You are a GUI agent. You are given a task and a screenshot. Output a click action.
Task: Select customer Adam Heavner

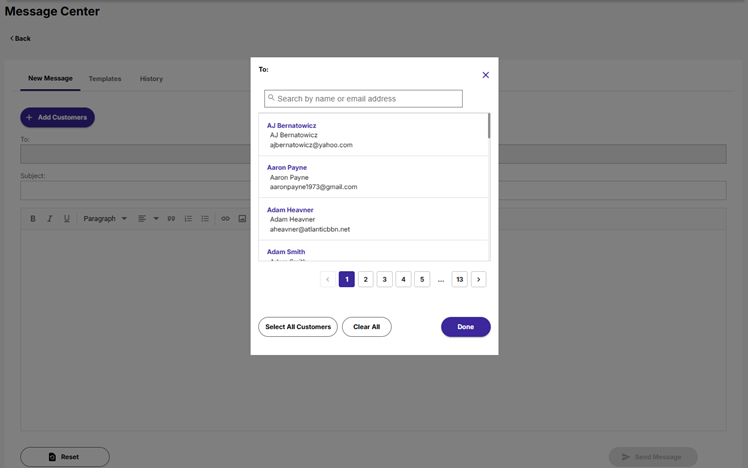[x=373, y=219]
